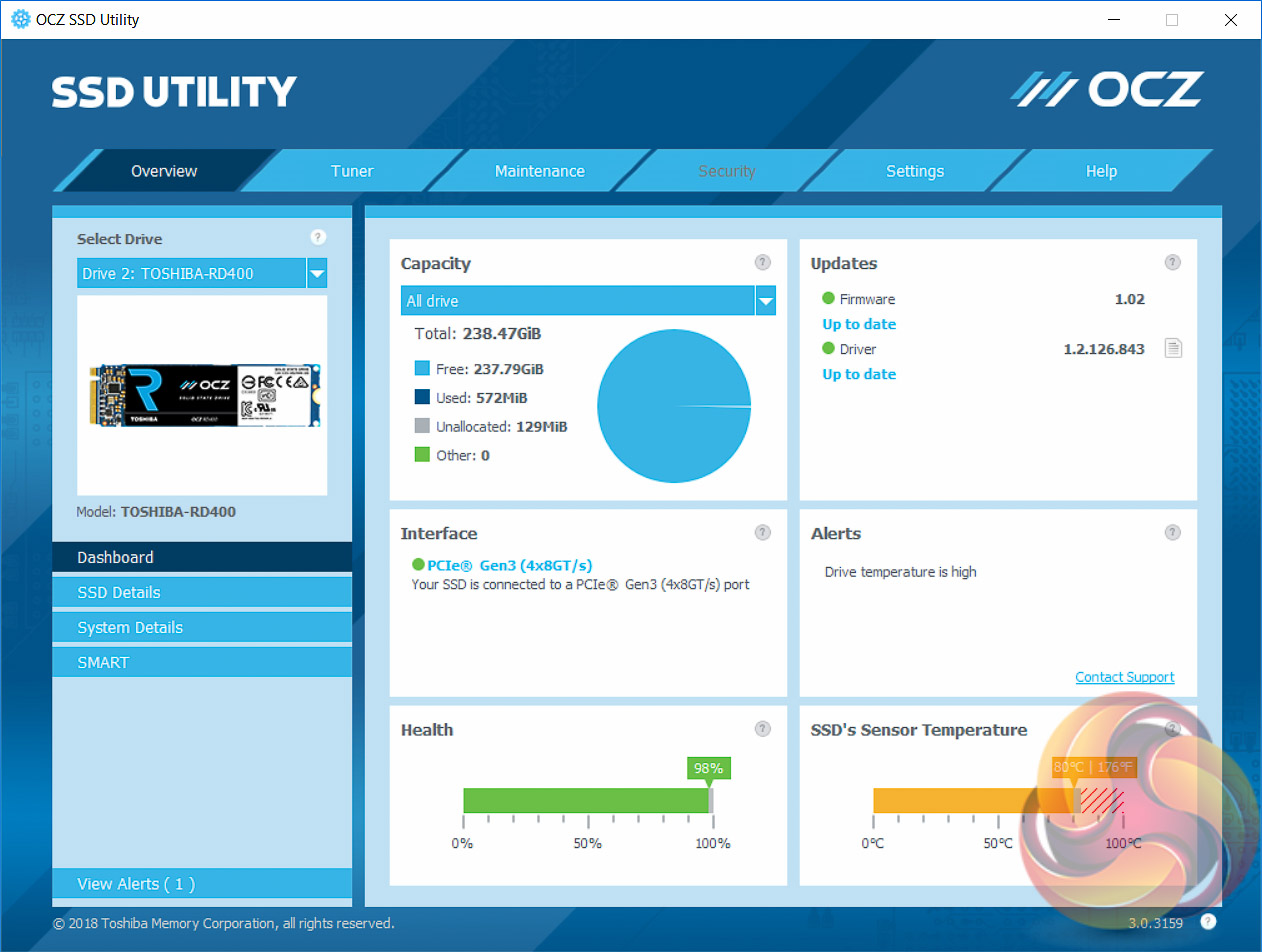1262x952 pixels.
Task: Click the Alerts section help icon
Action: click(x=1173, y=532)
